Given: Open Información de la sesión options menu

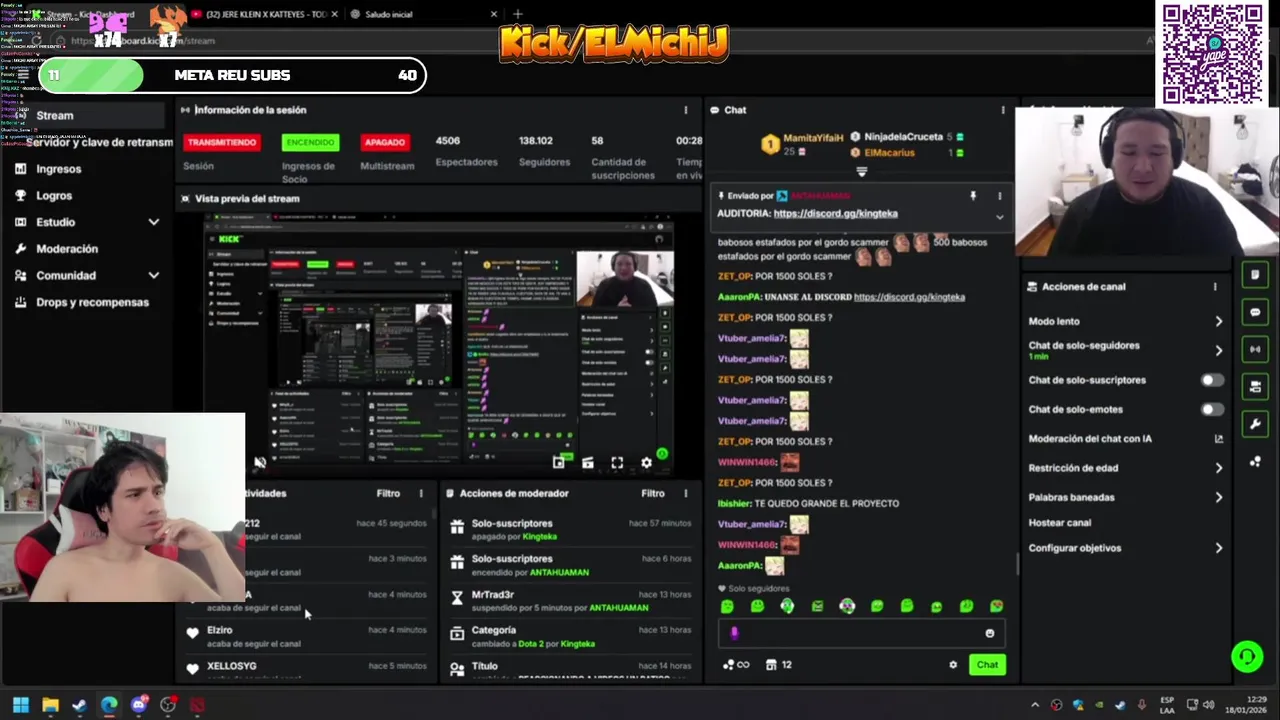Looking at the screenshot, I should 685,110.
